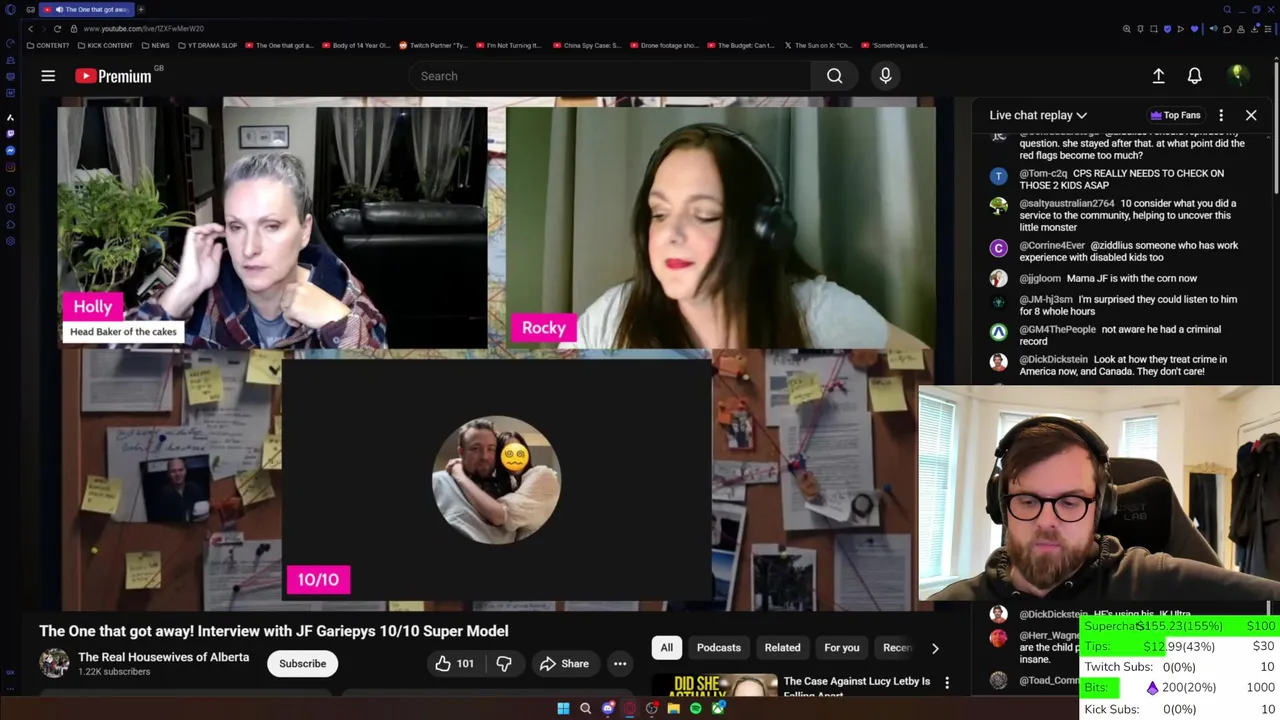Click the heart bookmark icon in toolbar

[x=1194, y=29]
